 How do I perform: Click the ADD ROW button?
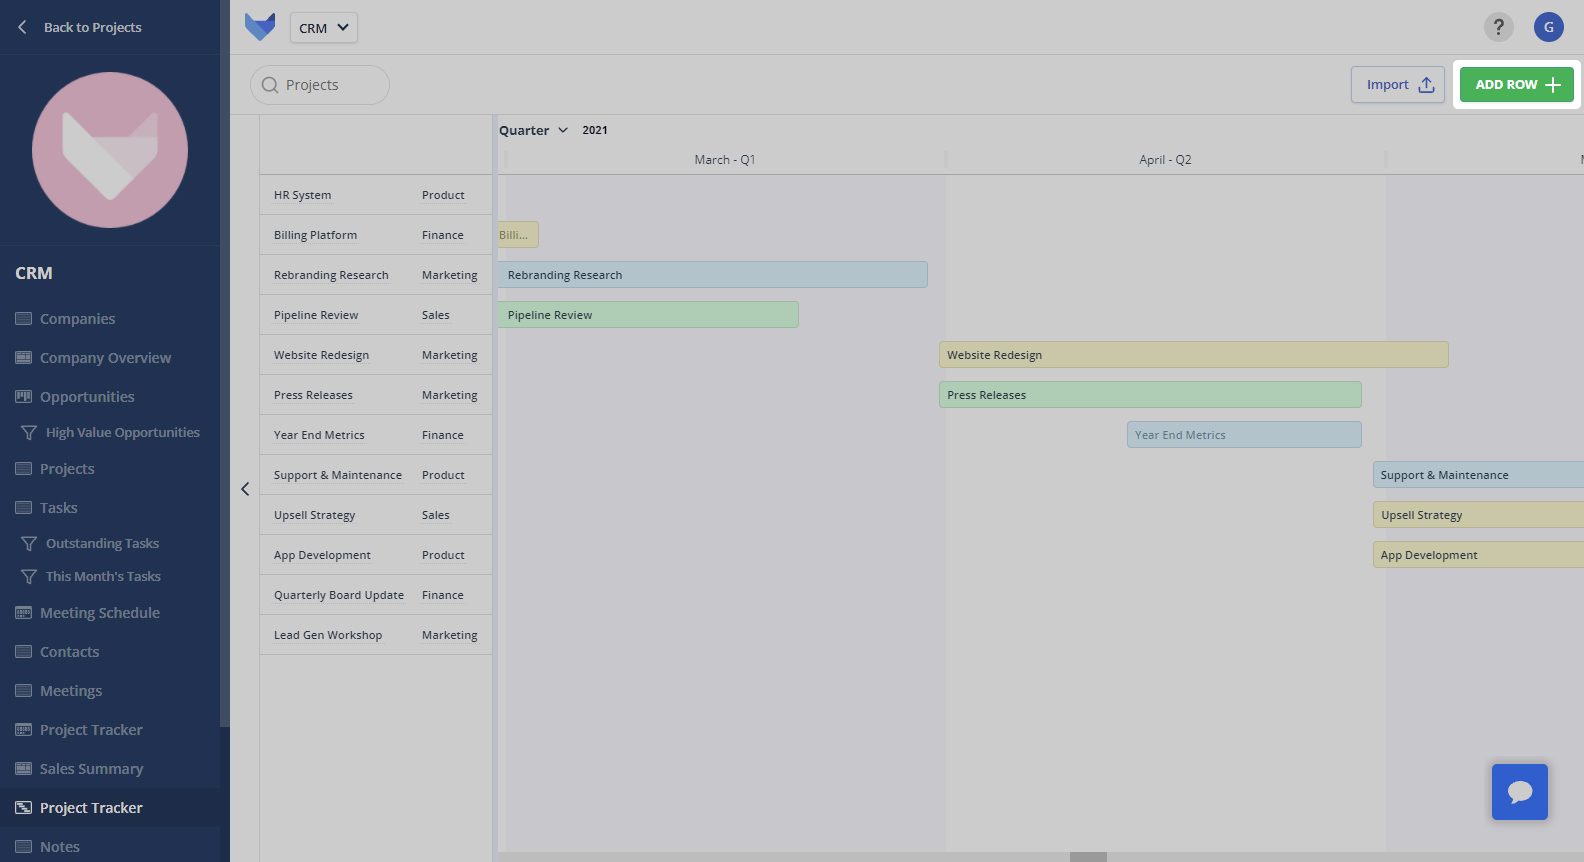coord(1517,85)
